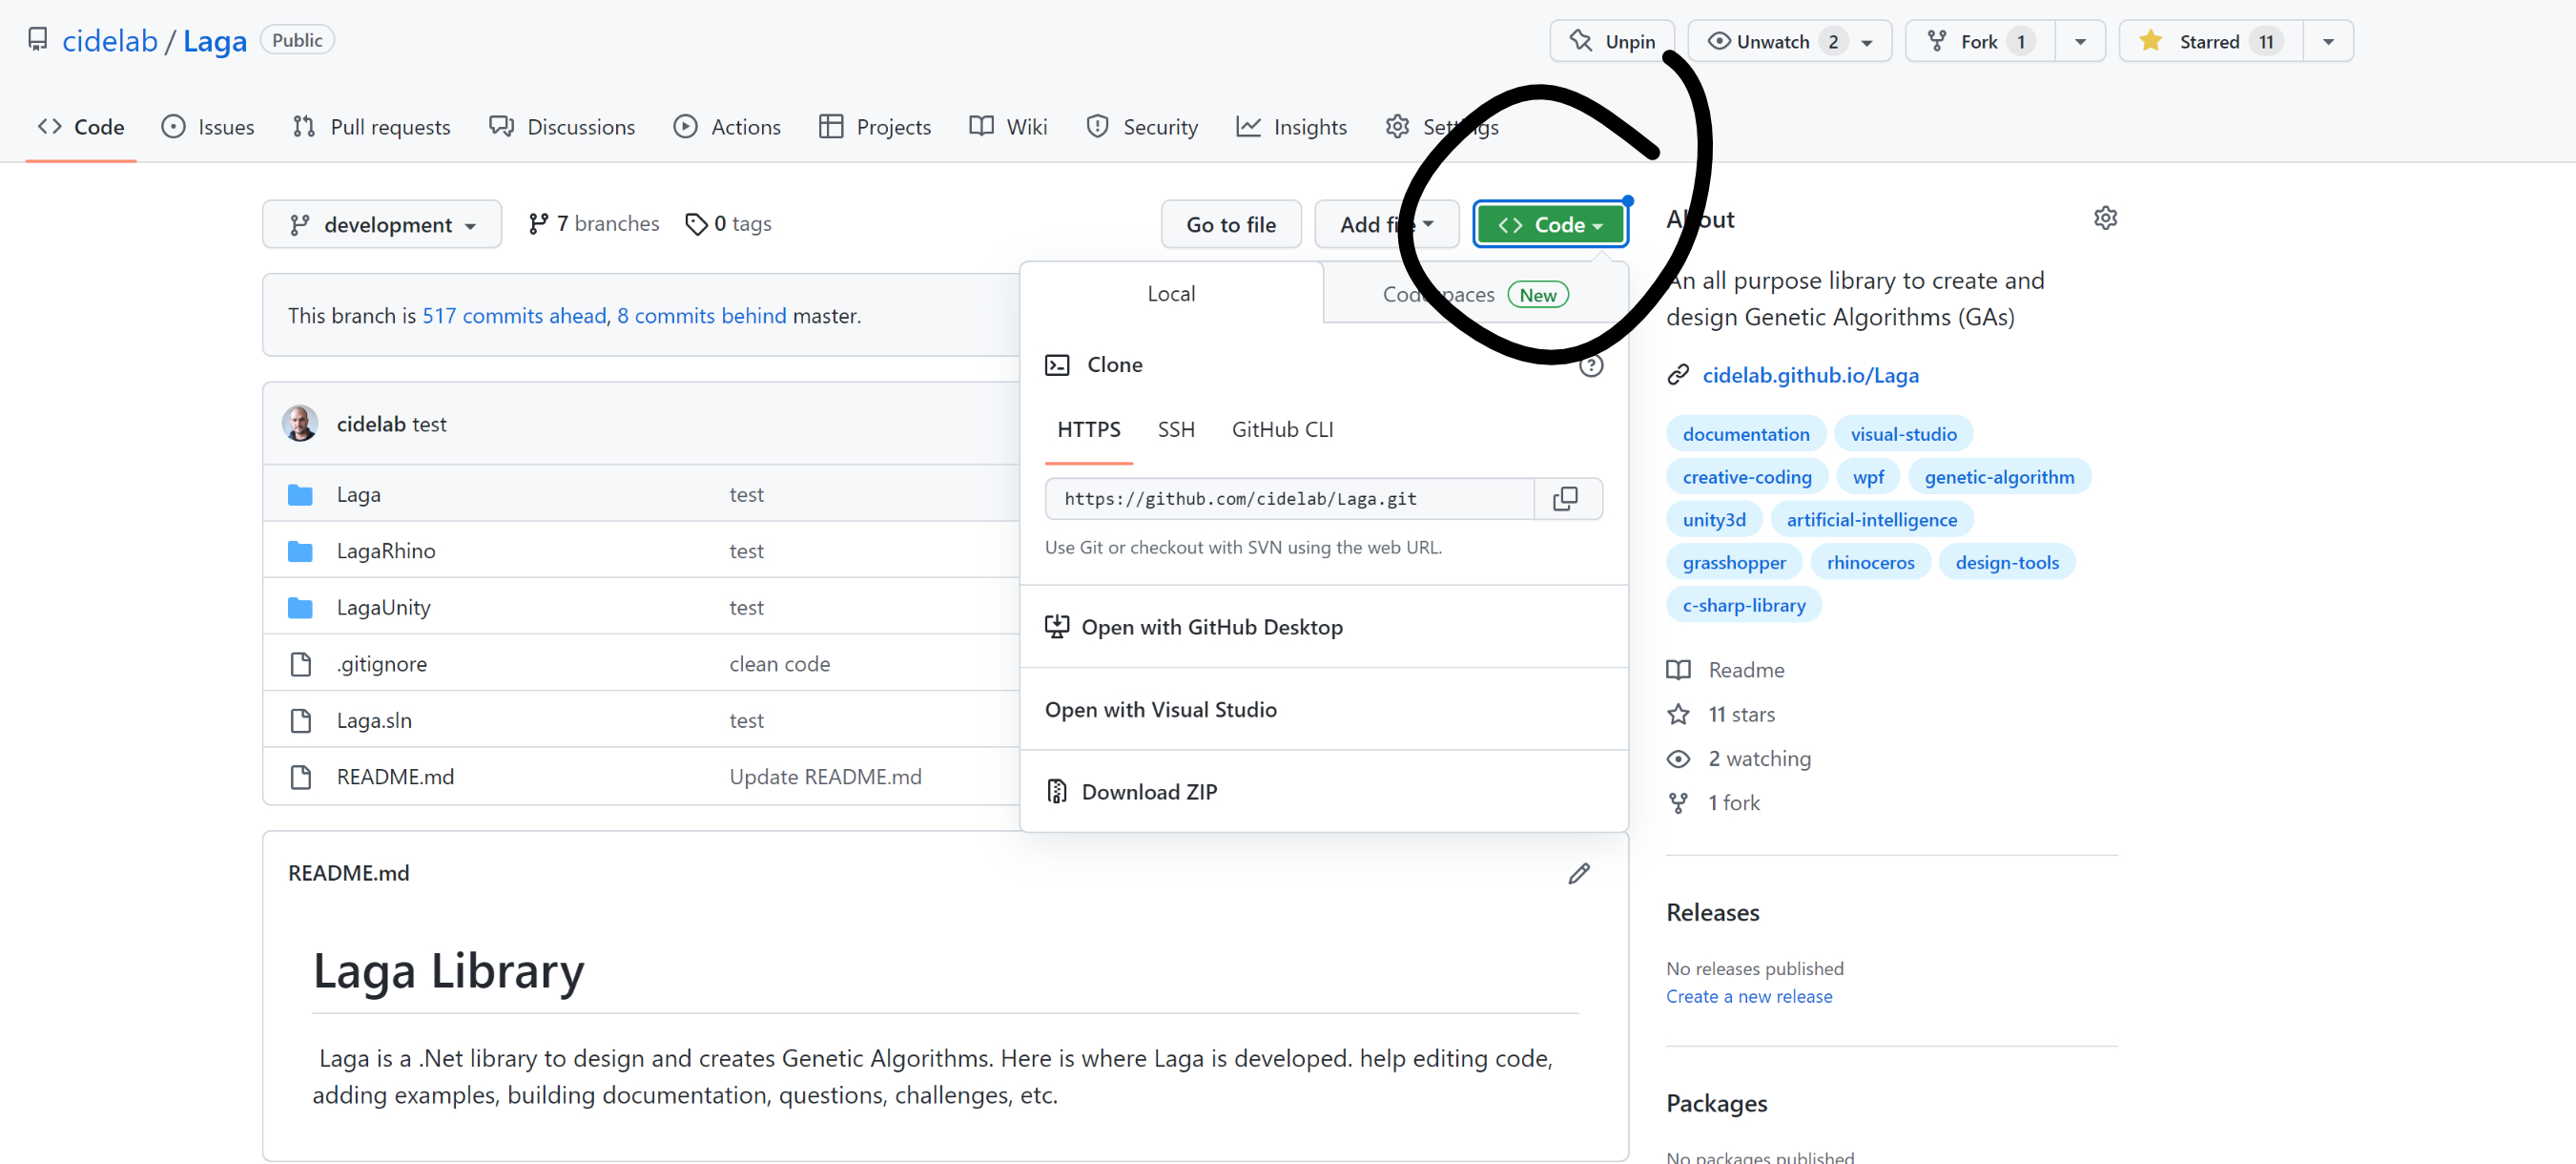Click the repository tags icon

696,224
